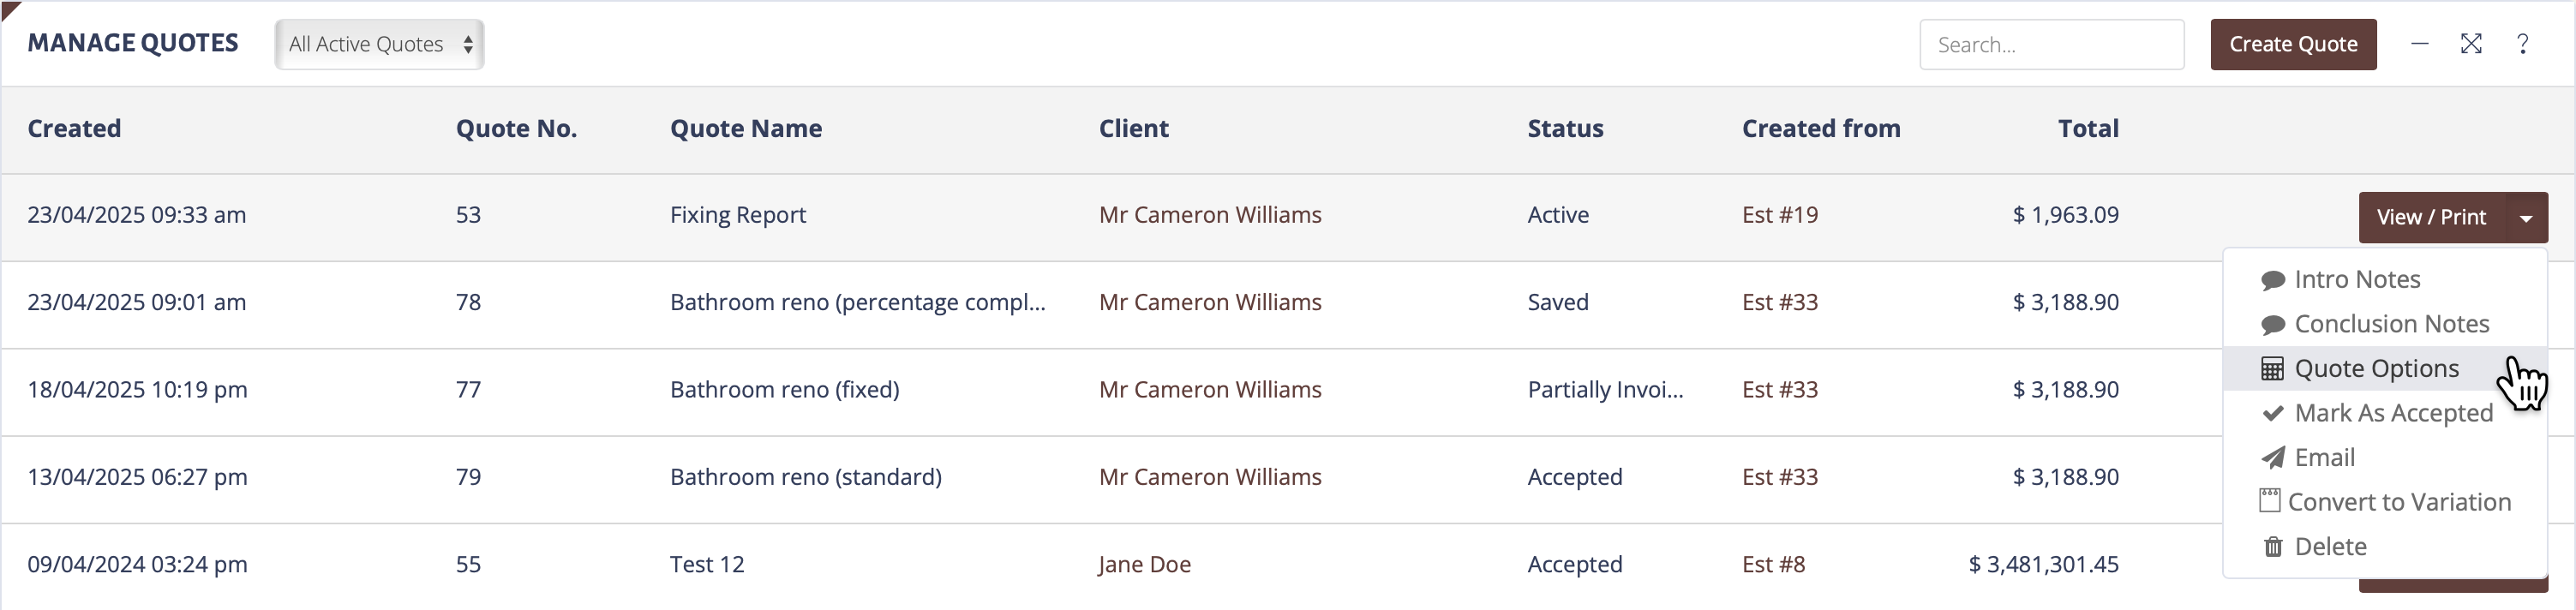The height and width of the screenshot is (610, 2576).
Task: Click the Create Quote button
Action: [x=2293, y=44]
